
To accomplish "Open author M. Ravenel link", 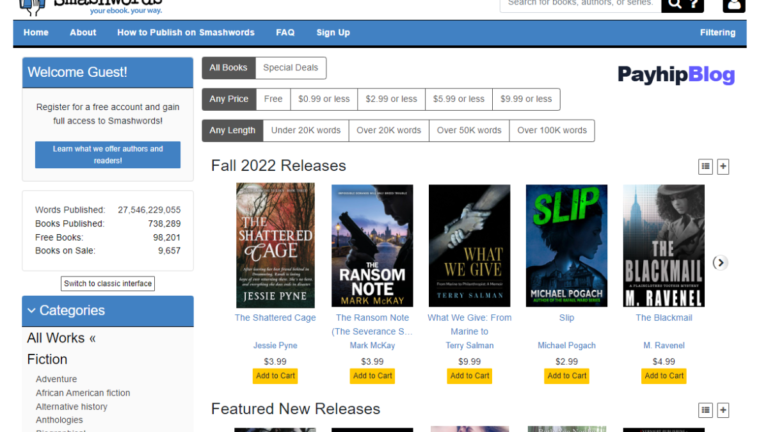I will click(x=664, y=345).
